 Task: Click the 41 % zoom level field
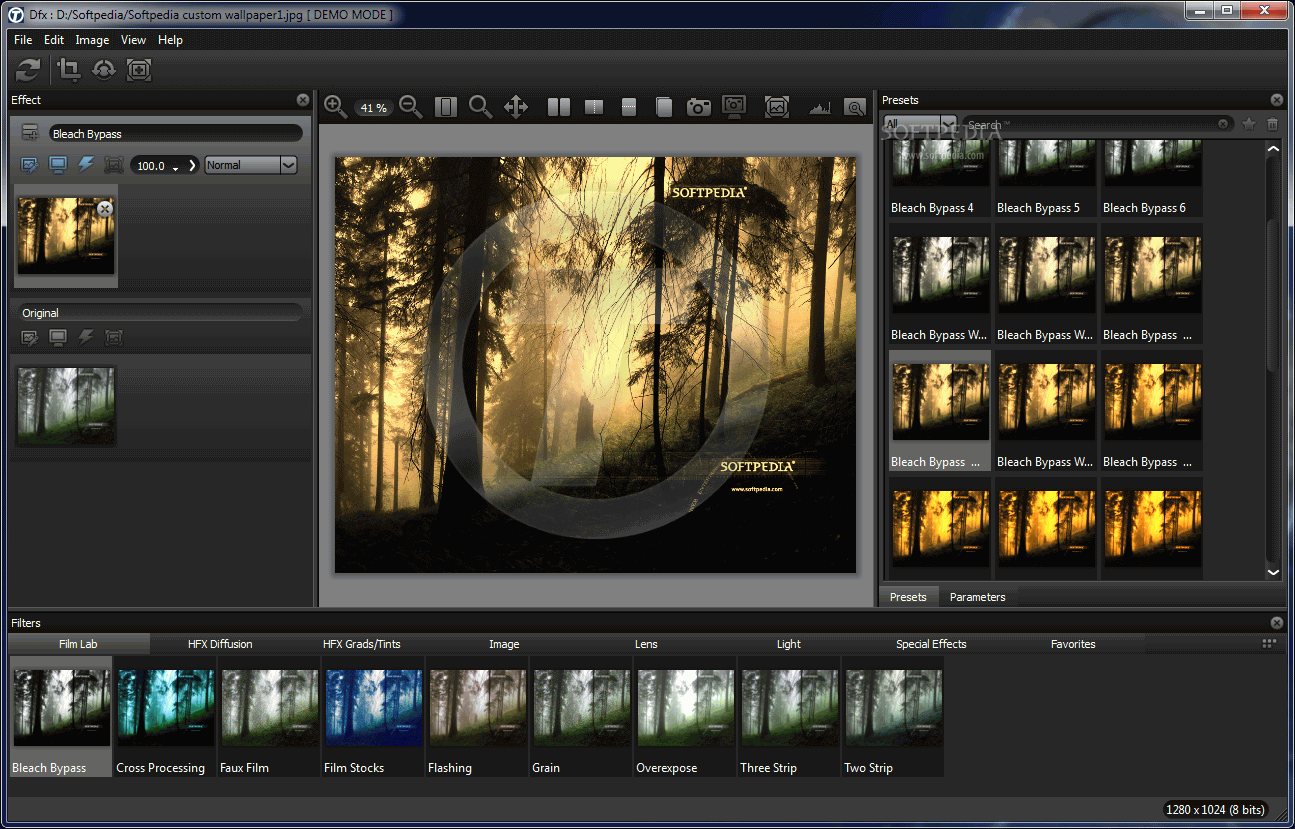point(373,107)
